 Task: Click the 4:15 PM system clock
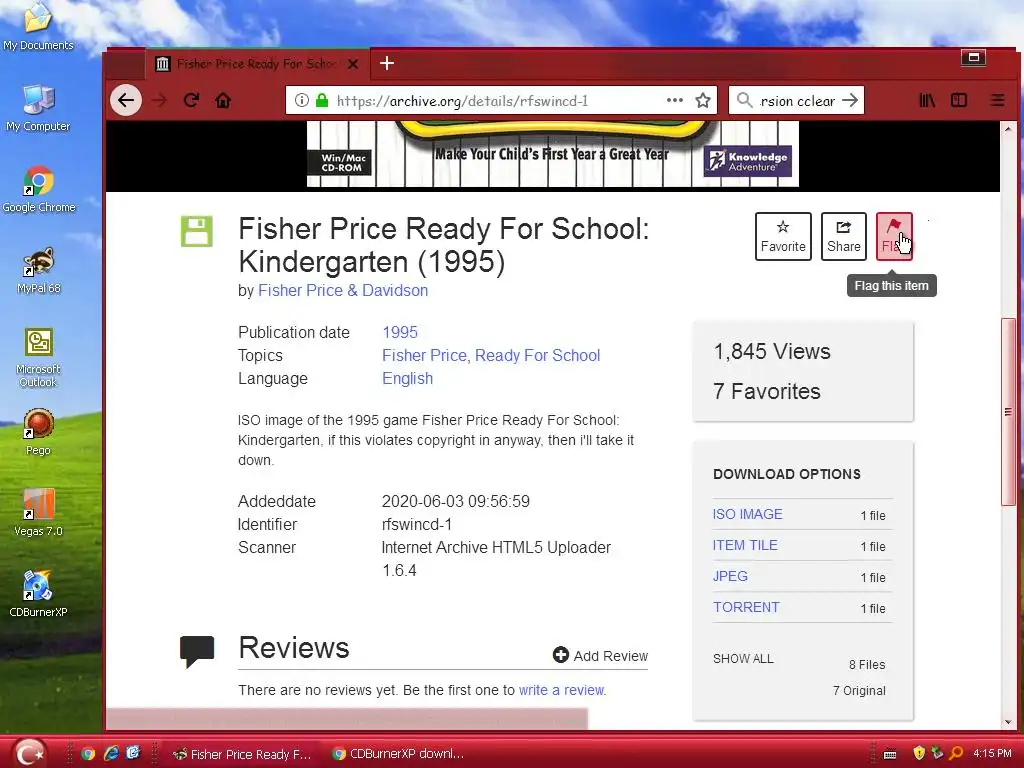point(992,754)
